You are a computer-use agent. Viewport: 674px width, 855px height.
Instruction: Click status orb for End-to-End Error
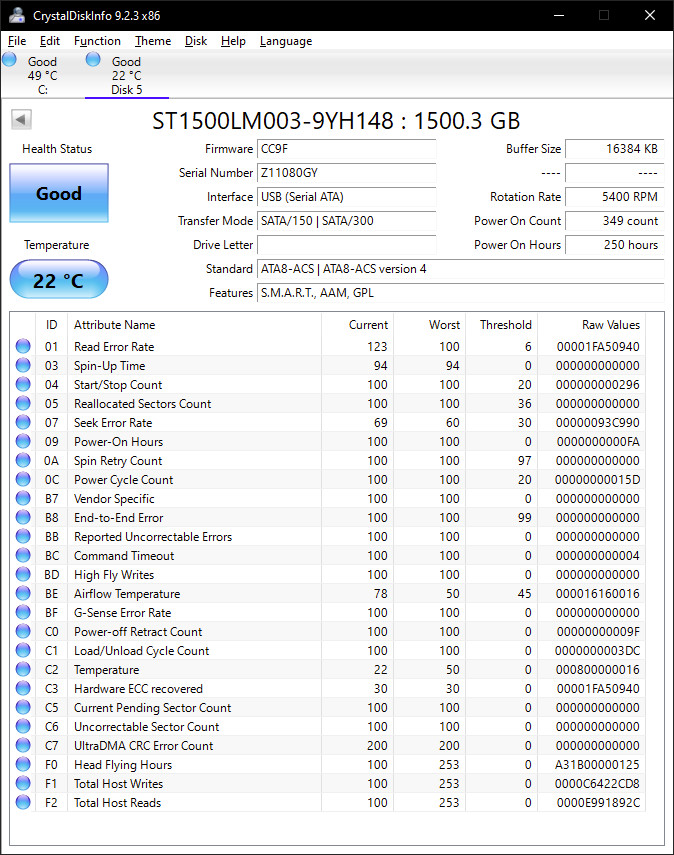point(23,517)
